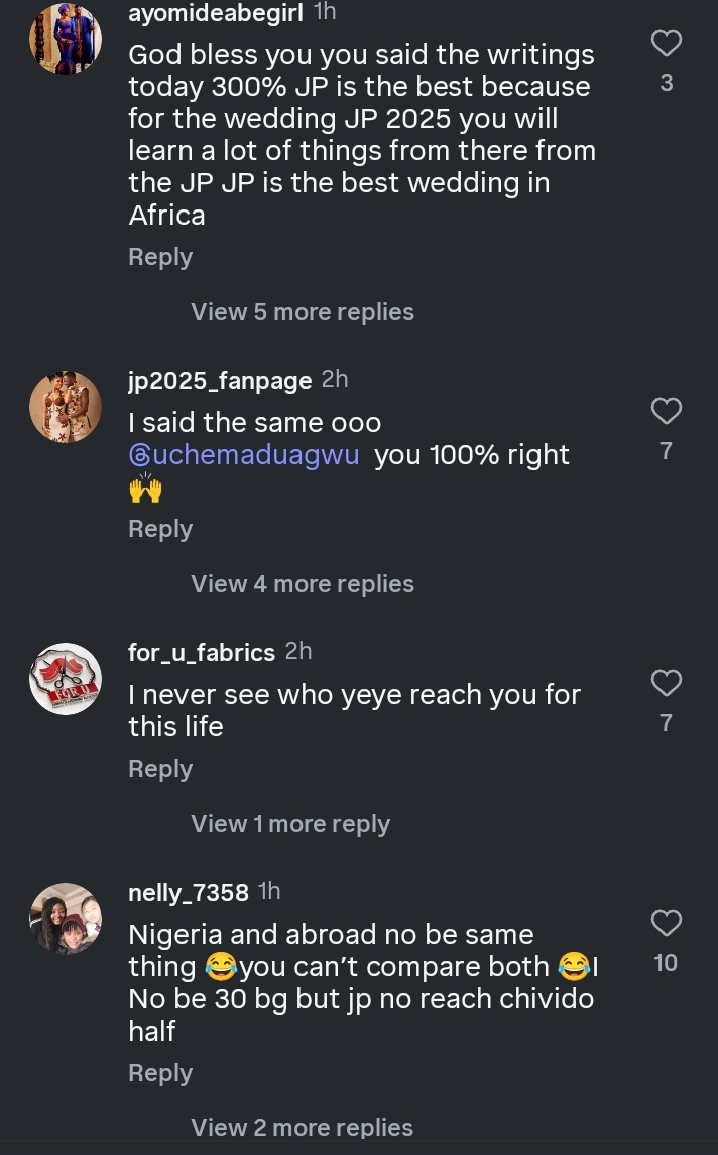Expand View 2 more replies
Viewport: 718px width, 1155px height.
click(302, 1128)
